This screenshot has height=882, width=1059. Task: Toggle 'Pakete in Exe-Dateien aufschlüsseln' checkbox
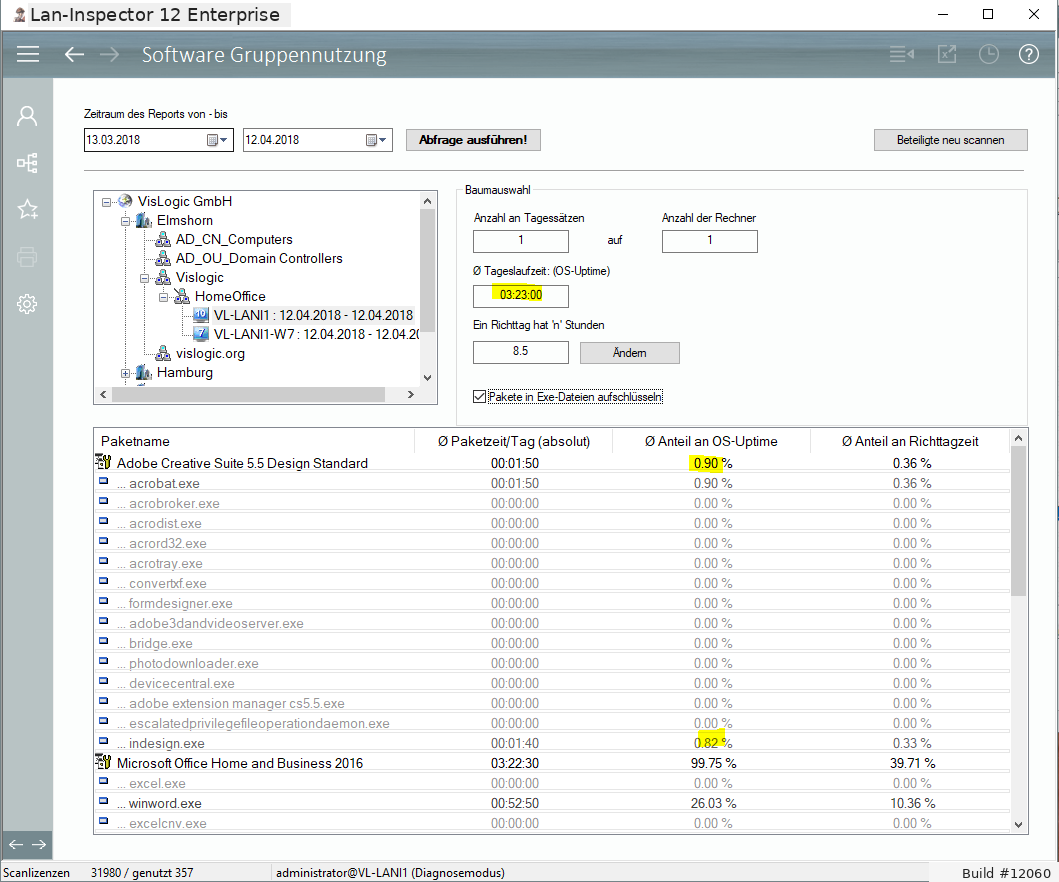coord(480,396)
